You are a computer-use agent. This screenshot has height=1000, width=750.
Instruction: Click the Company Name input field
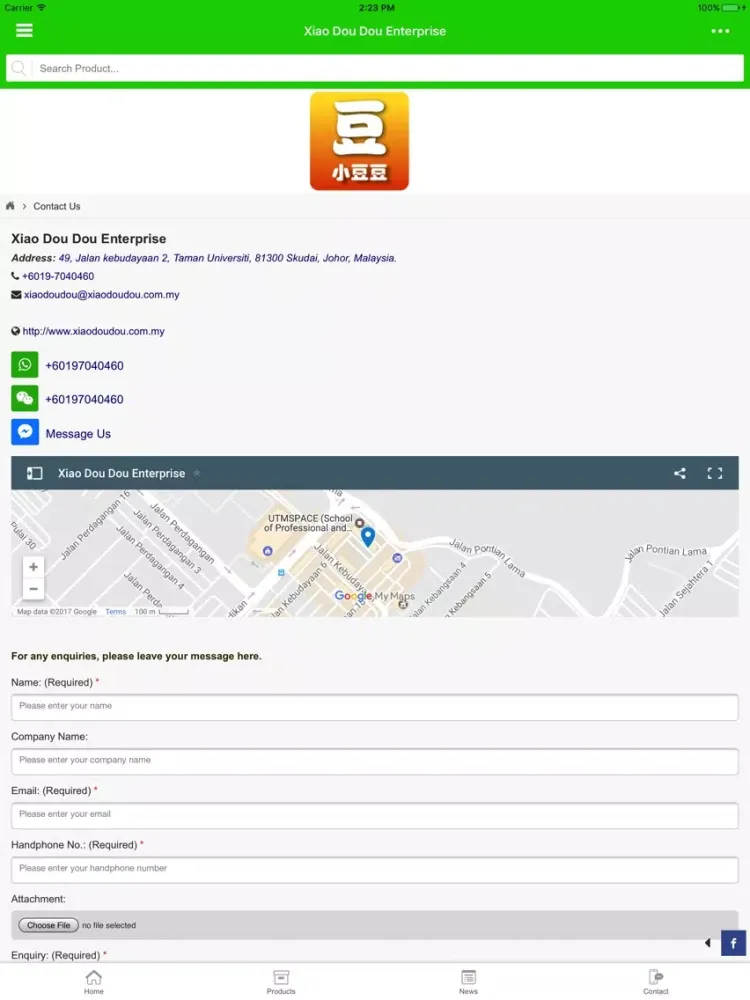pos(374,761)
